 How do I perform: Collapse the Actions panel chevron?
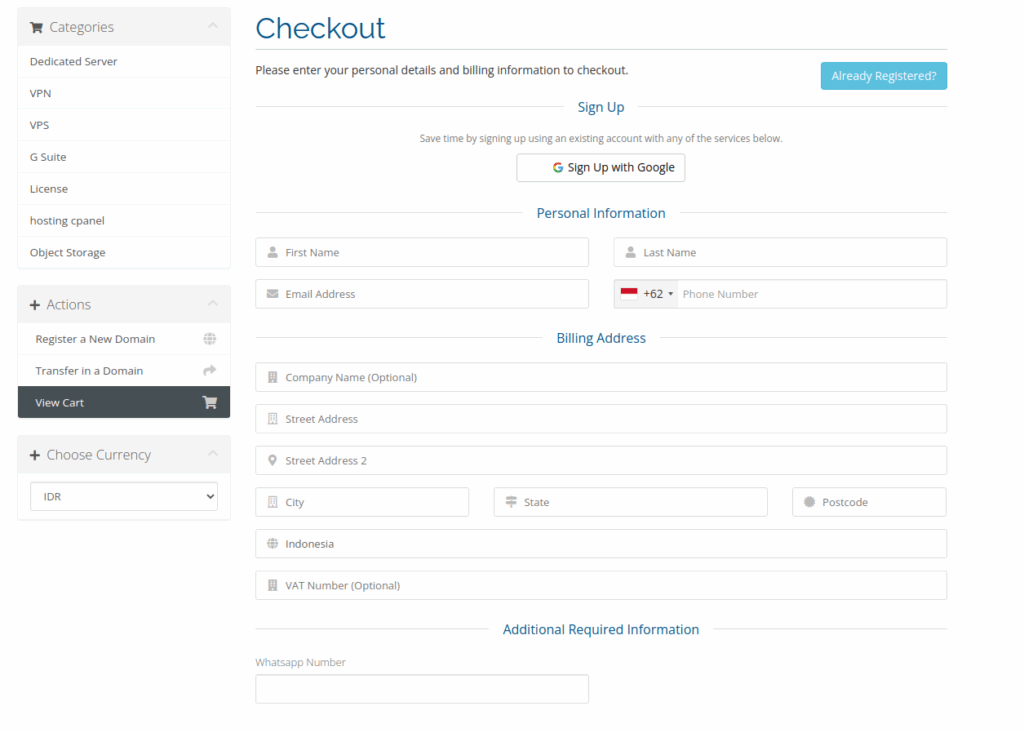tap(212, 304)
